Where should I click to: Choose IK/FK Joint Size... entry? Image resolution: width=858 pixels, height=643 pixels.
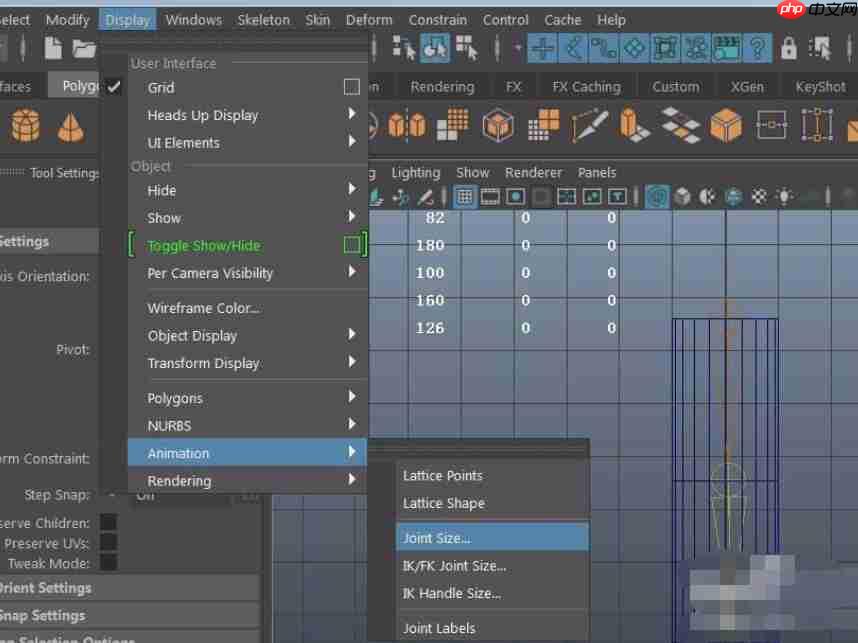coord(492,566)
